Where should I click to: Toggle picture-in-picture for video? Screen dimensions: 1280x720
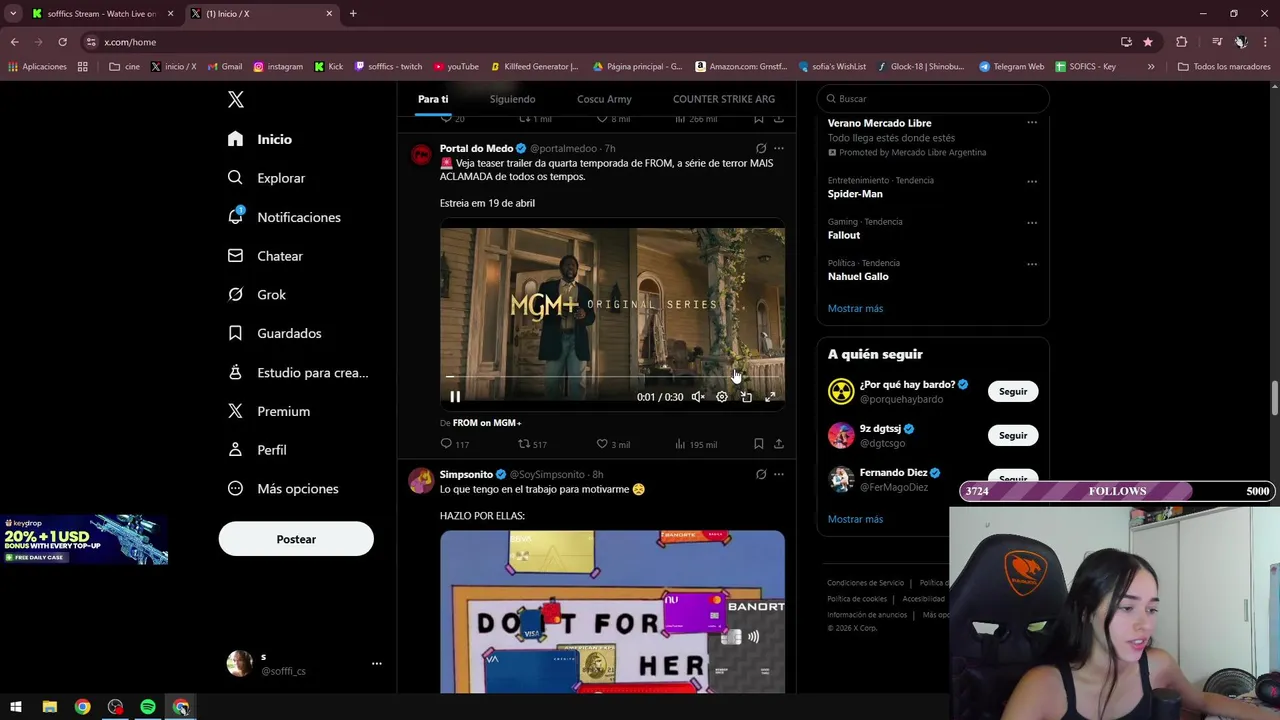pyautogui.click(x=746, y=397)
